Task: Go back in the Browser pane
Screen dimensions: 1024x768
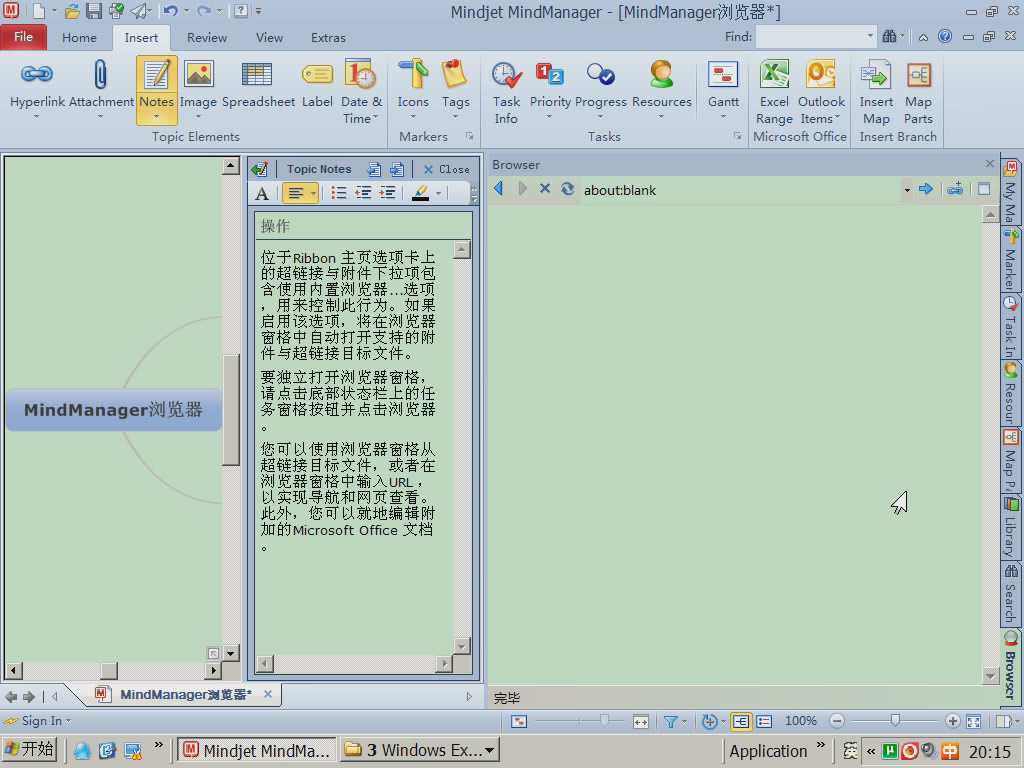Action: [499, 189]
